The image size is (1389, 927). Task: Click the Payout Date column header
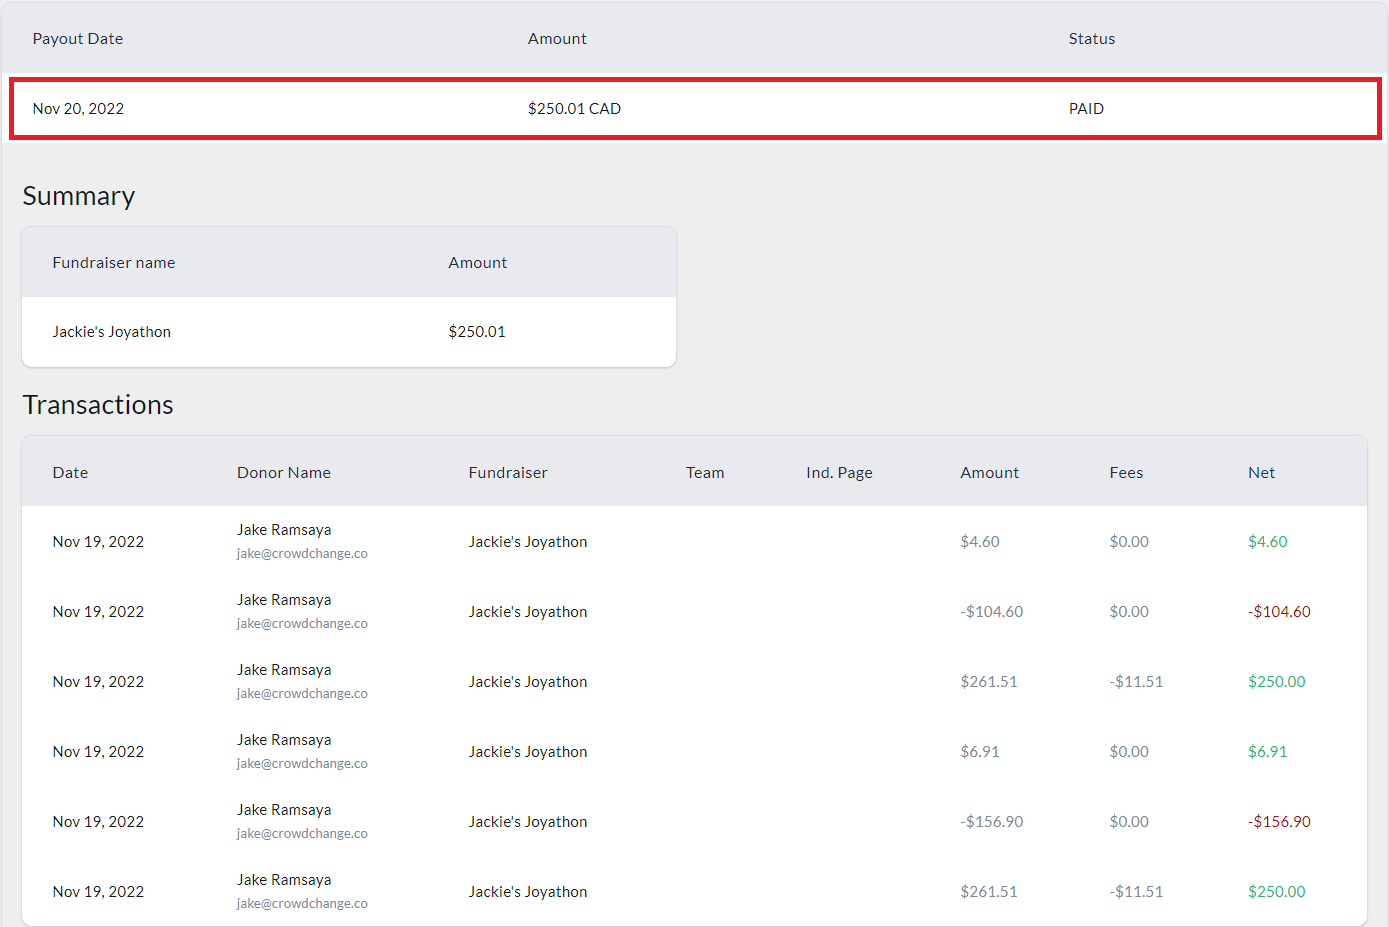(x=78, y=39)
